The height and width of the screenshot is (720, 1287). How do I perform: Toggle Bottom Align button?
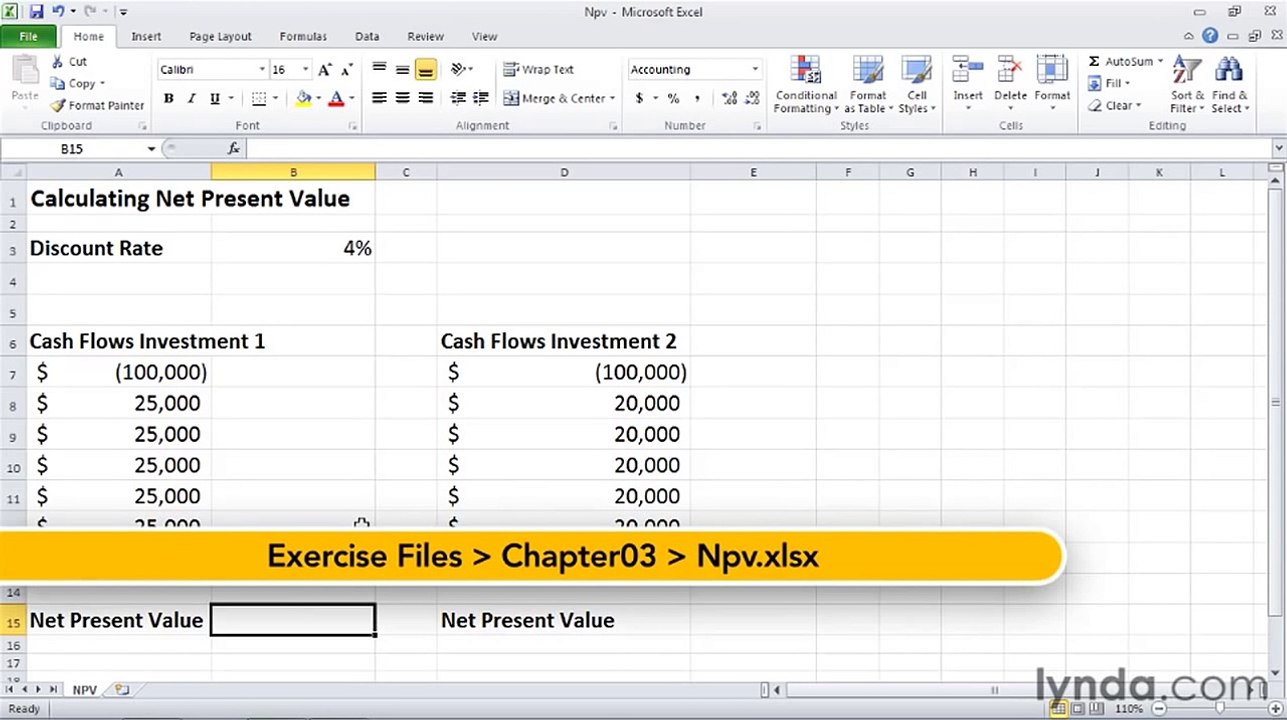[x=425, y=69]
